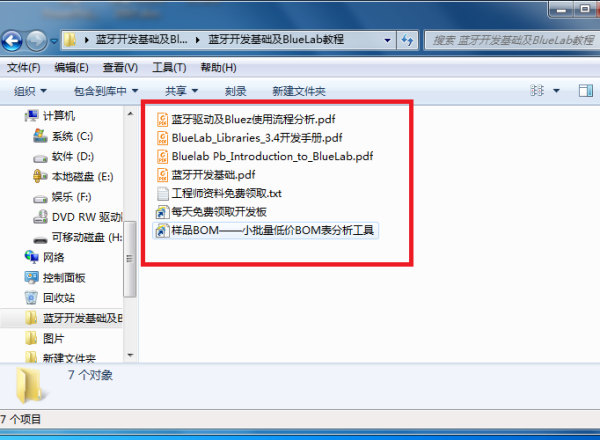This screenshot has height=440, width=600.
Task: Click the Back navigation arrow
Action: pos(12,41)
